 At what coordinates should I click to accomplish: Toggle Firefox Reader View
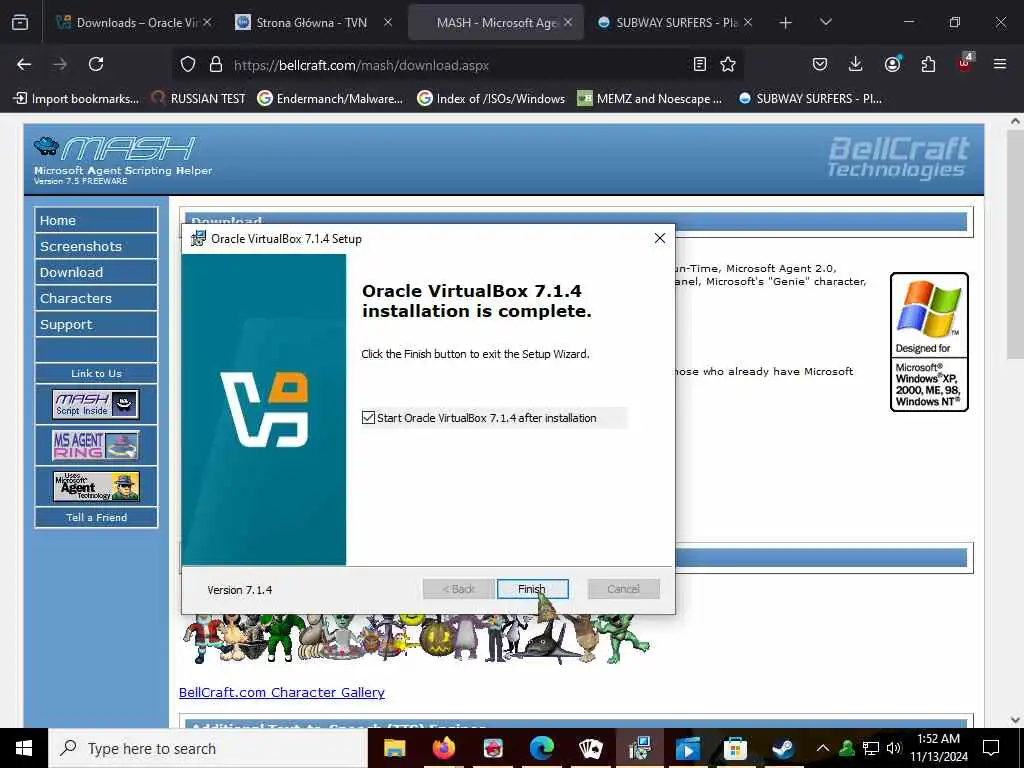coord(699,64)
